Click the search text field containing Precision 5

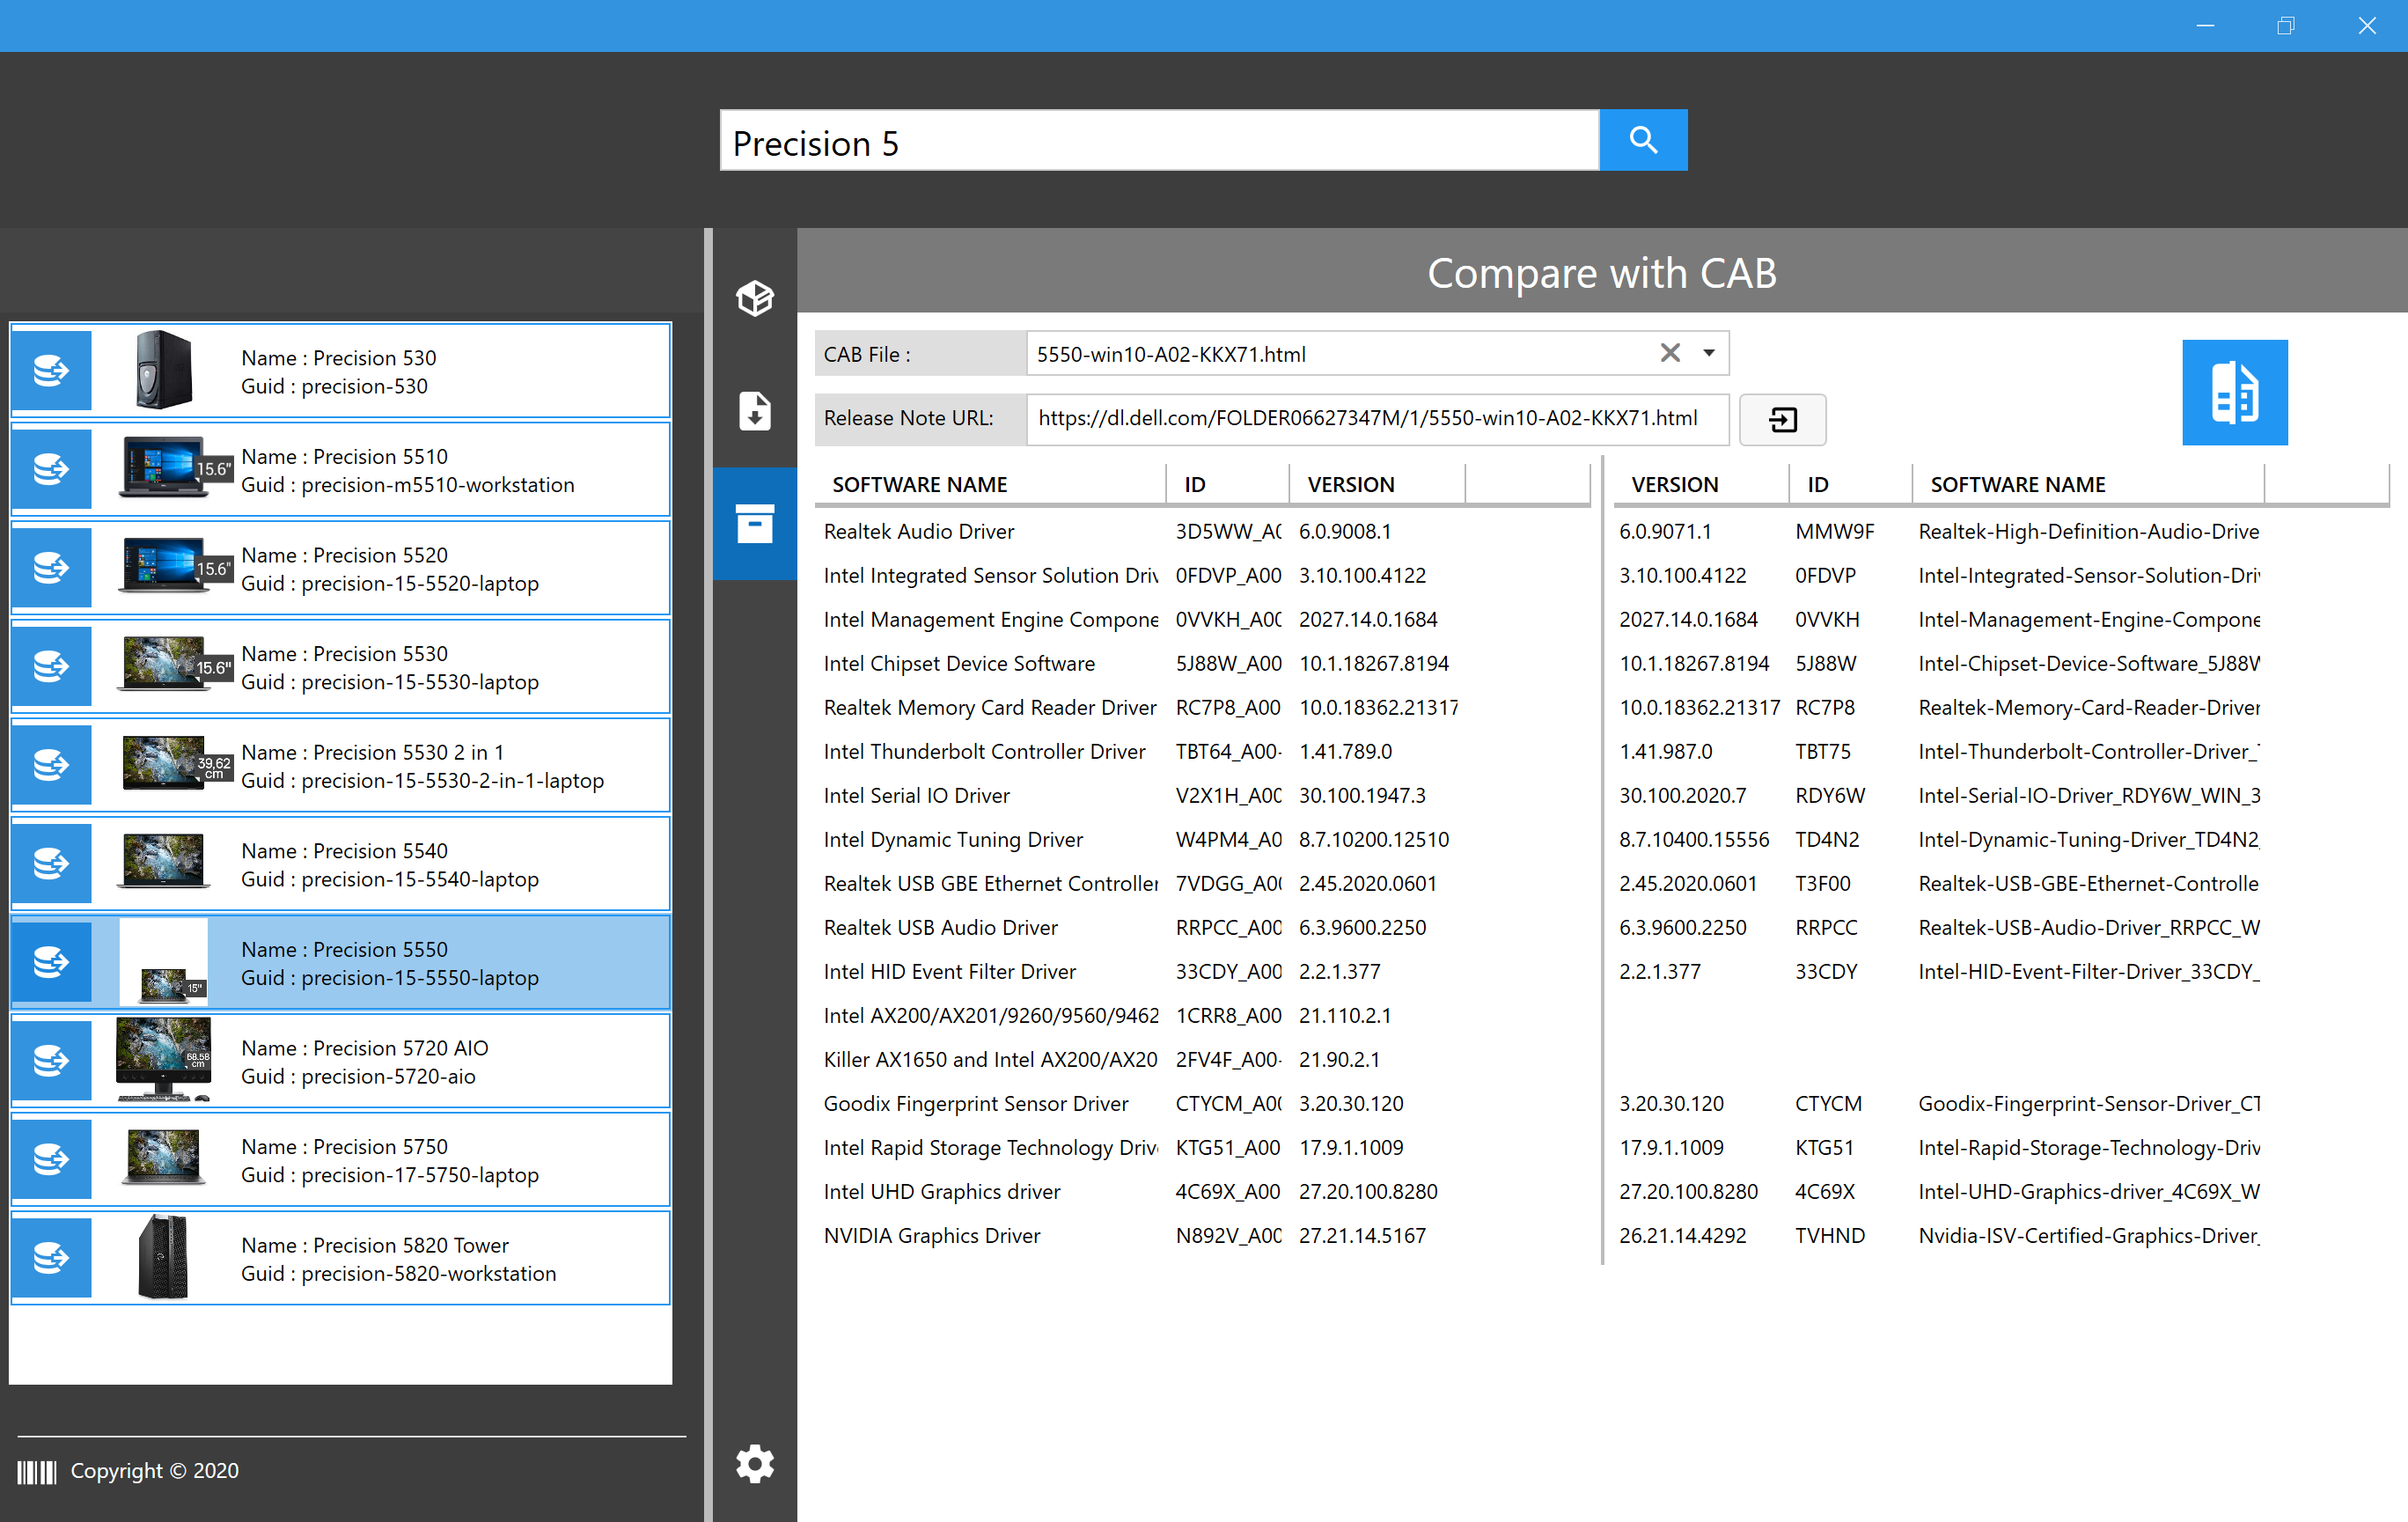coord(1158,142)
